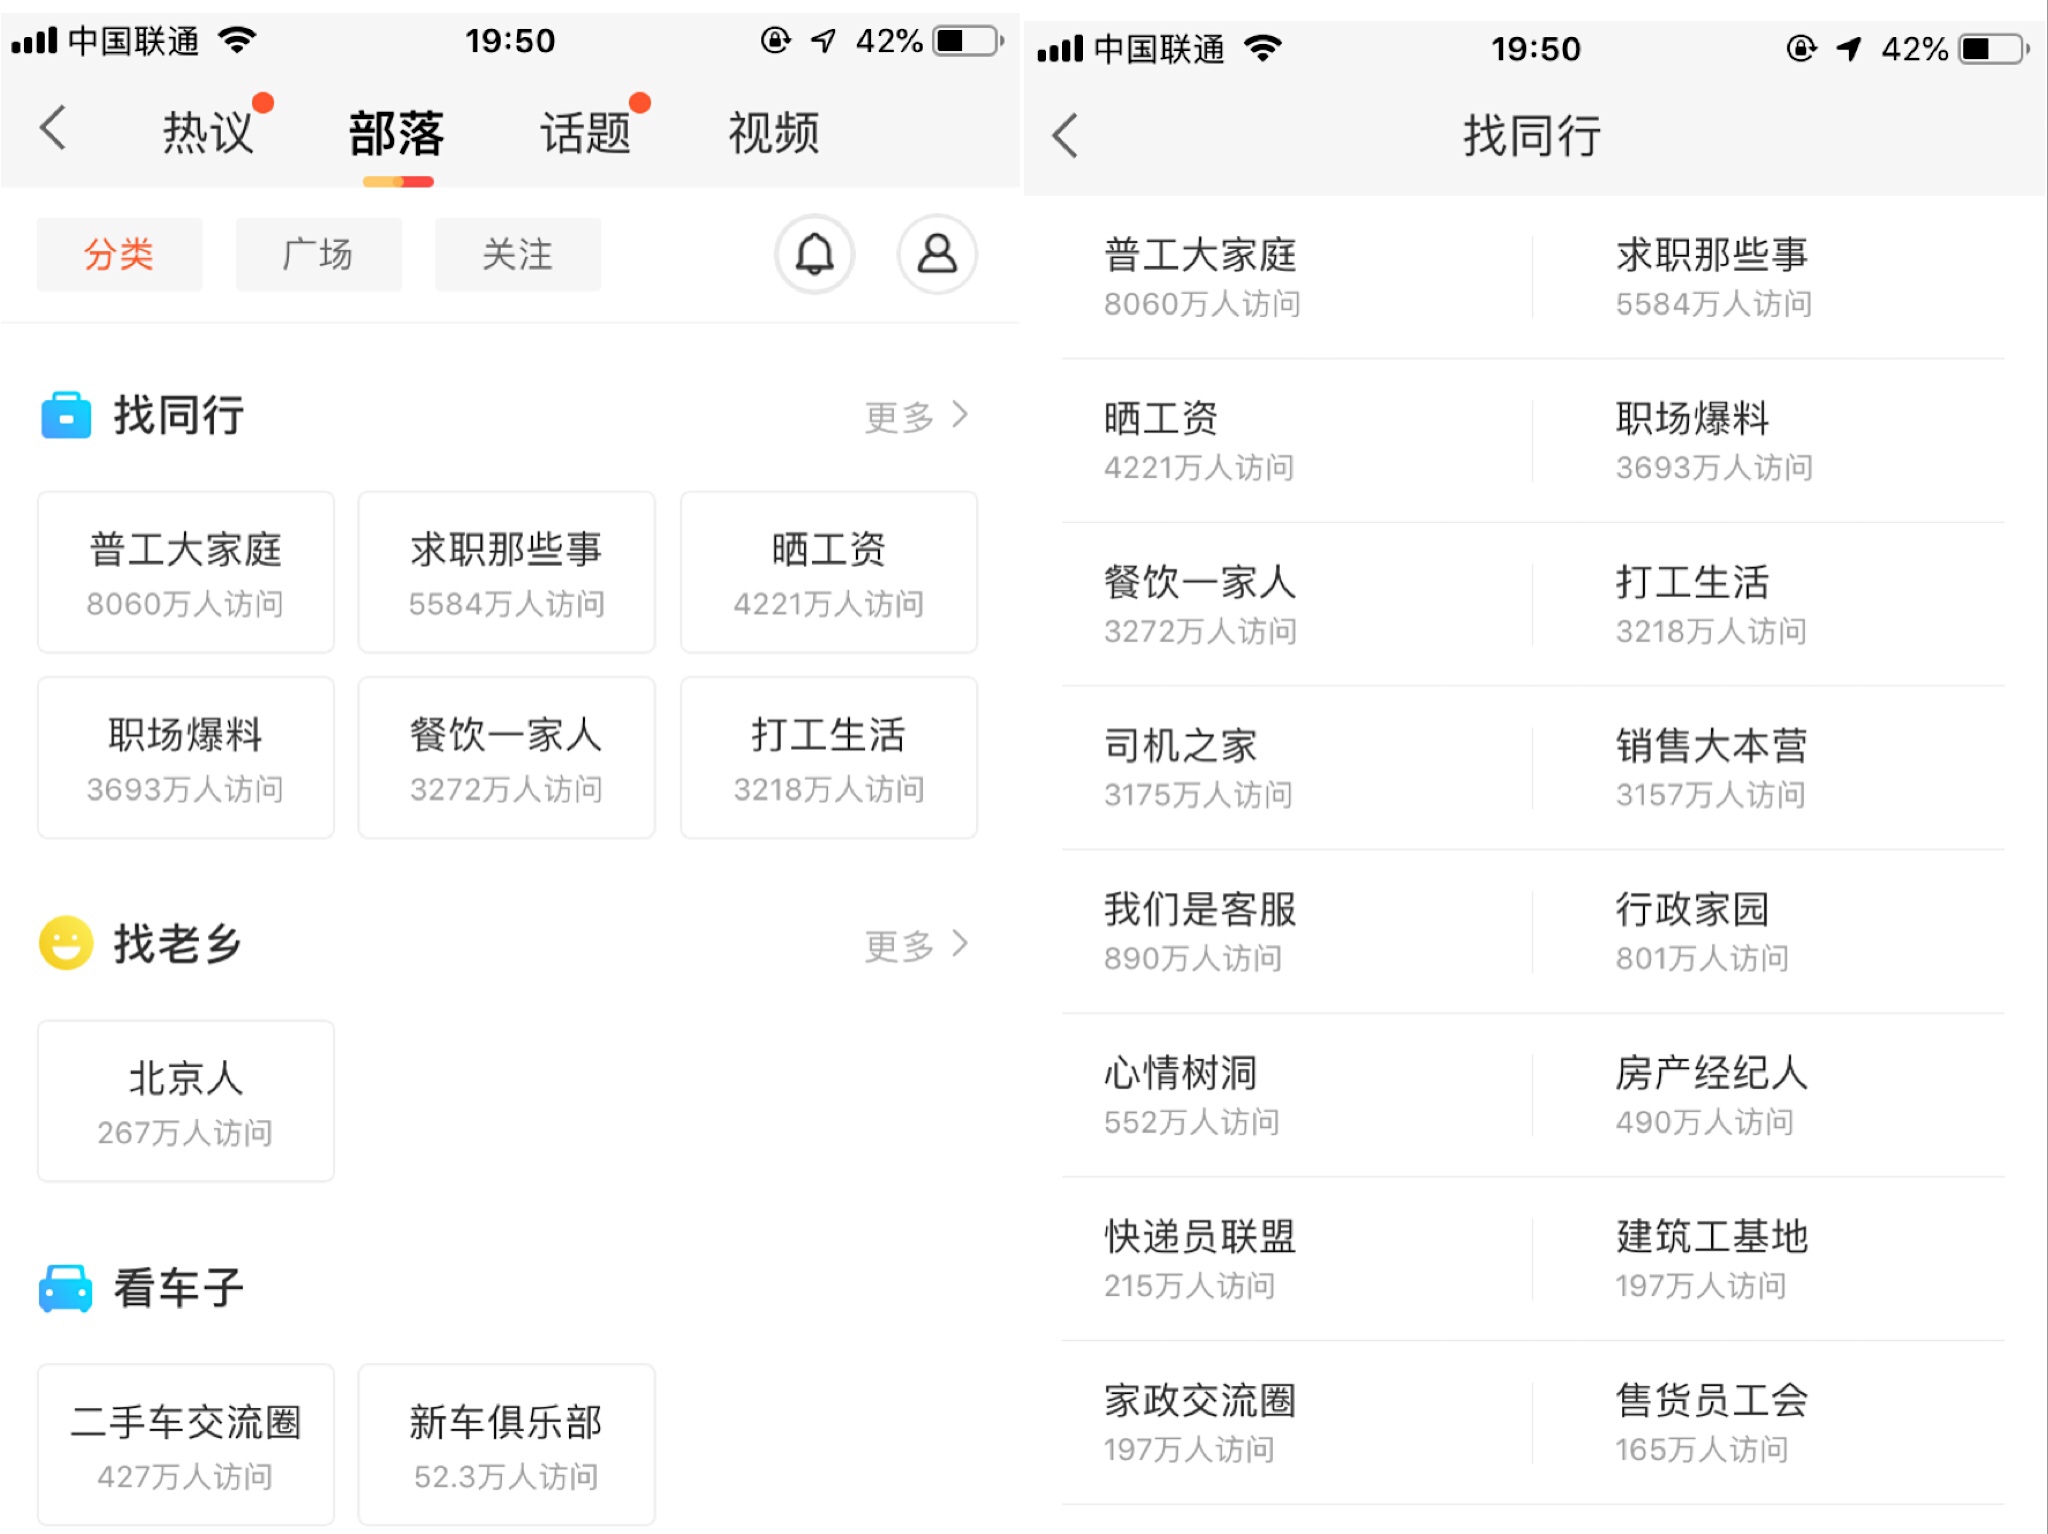Open the 话题 tab
The image size is (2048, 1534).
[585, 132]
